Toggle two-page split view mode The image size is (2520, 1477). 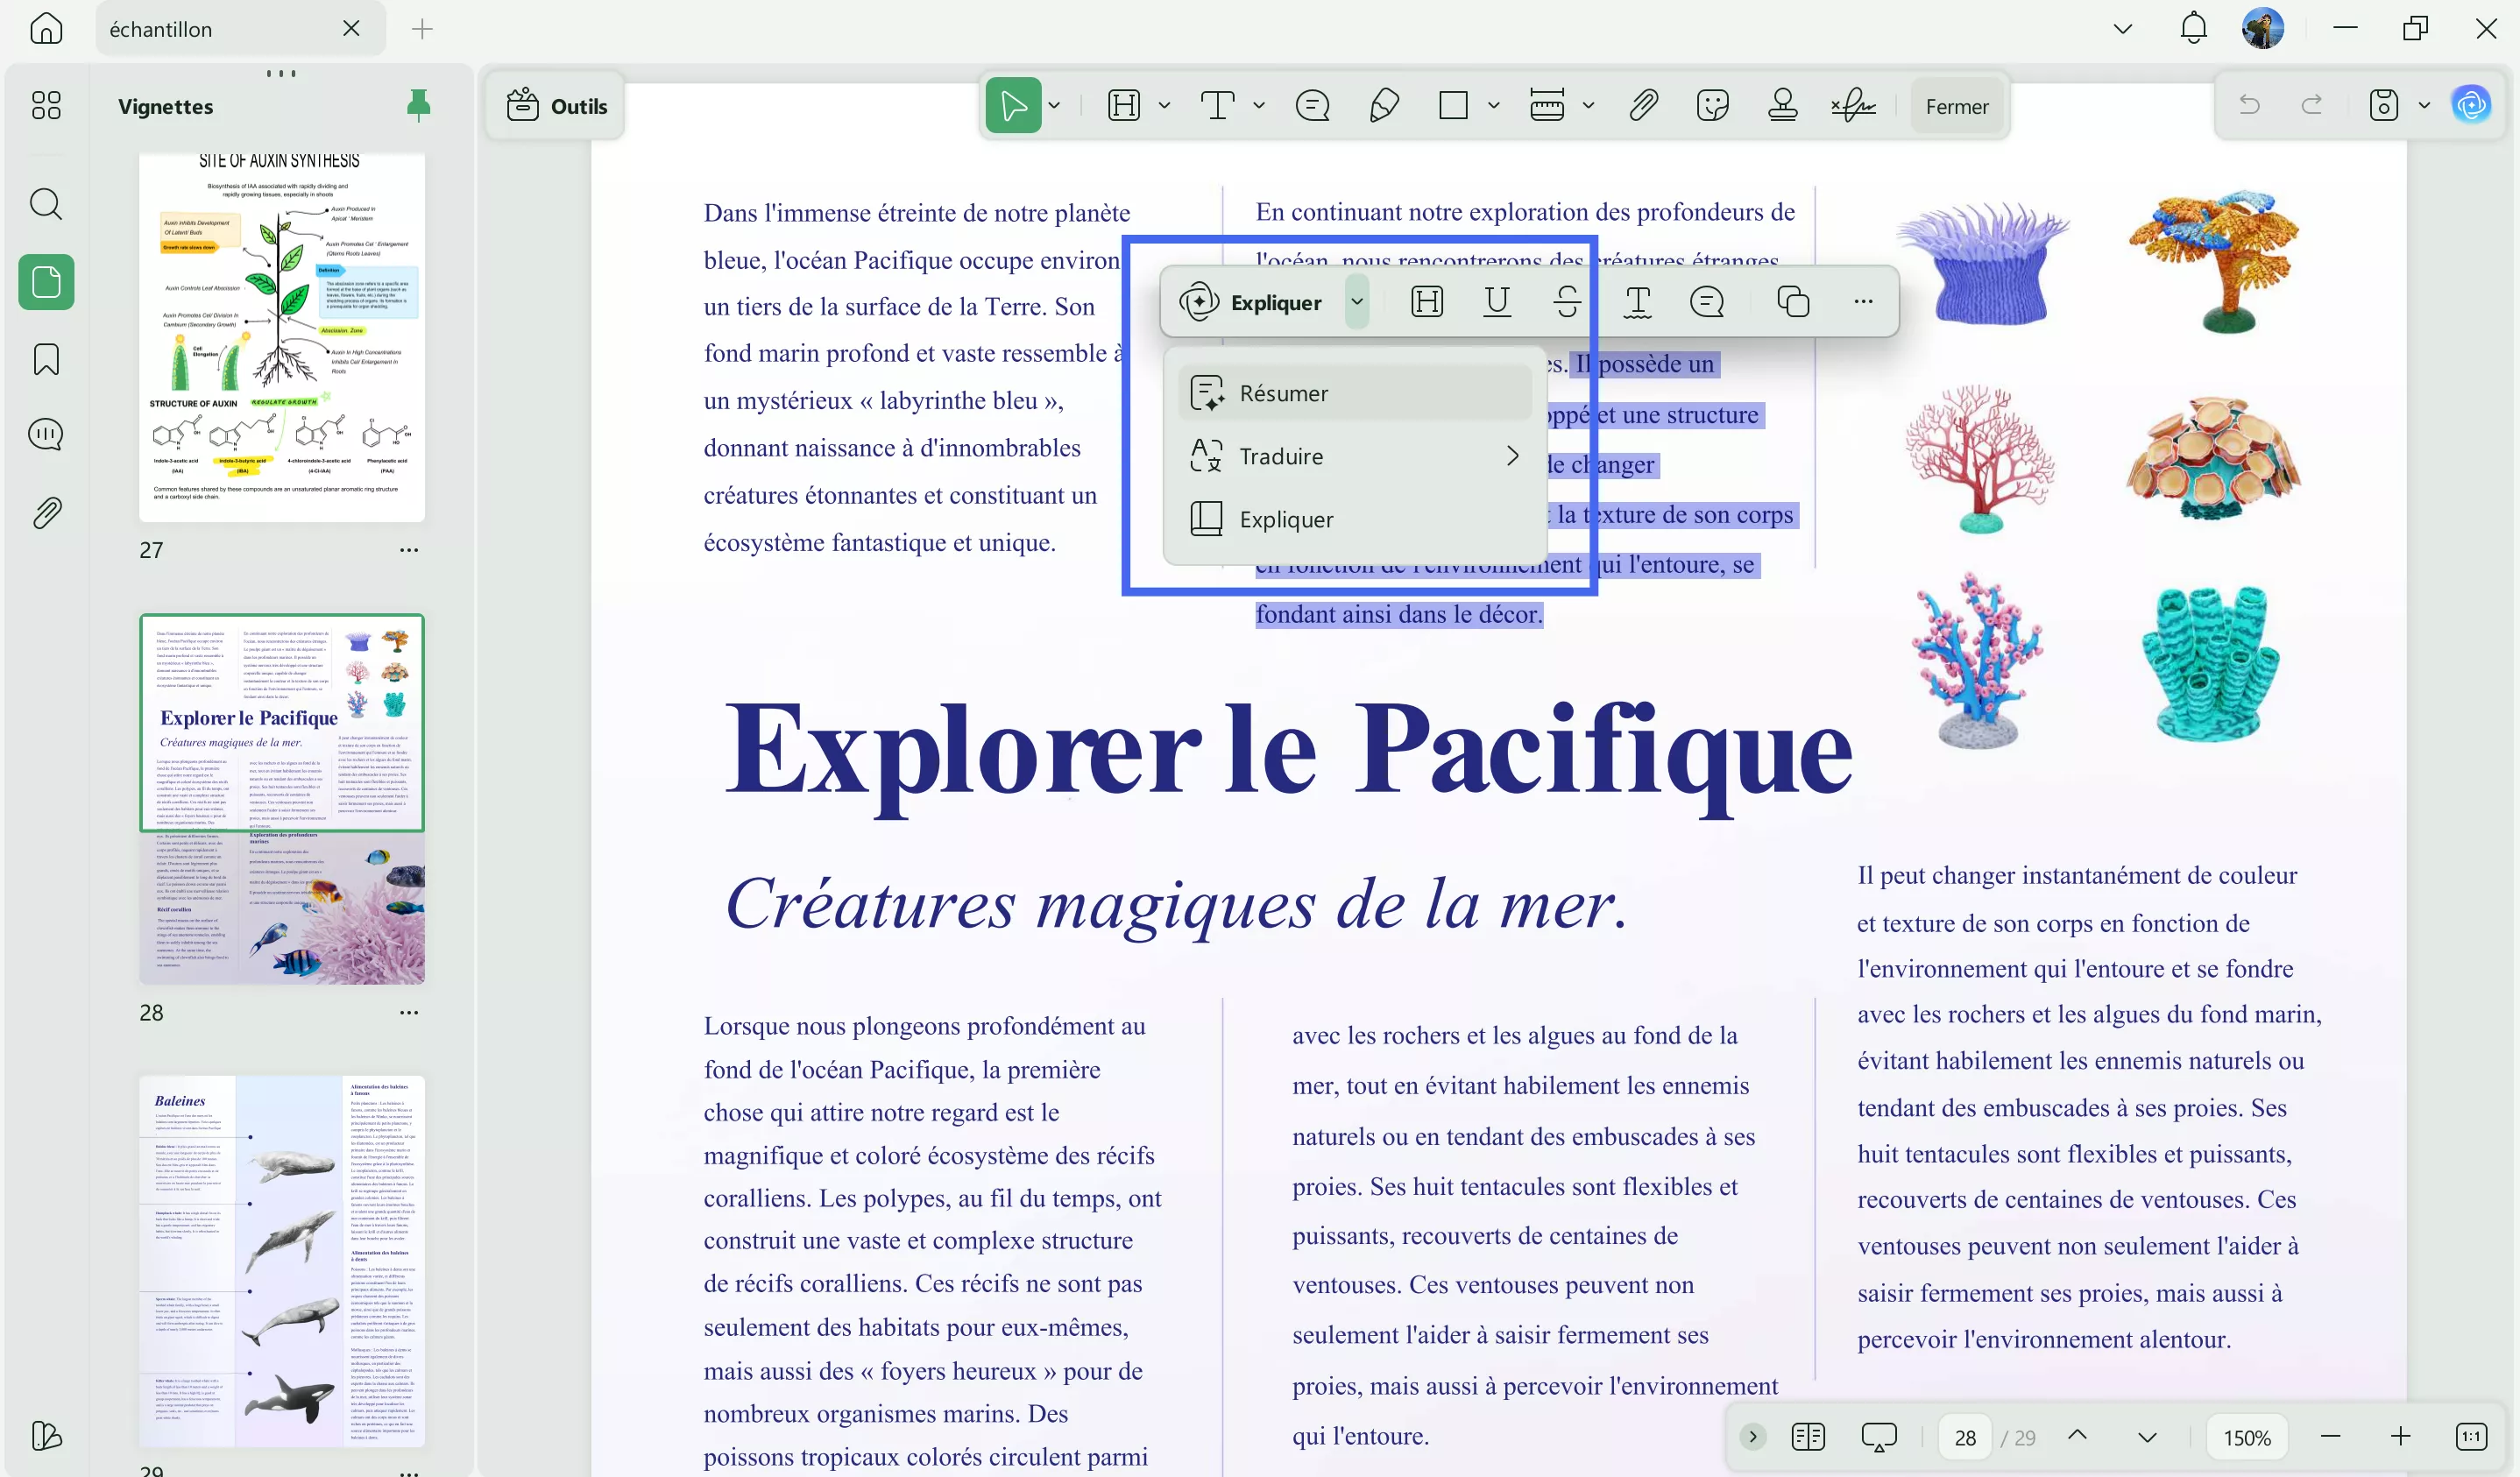point(1808,1437)
